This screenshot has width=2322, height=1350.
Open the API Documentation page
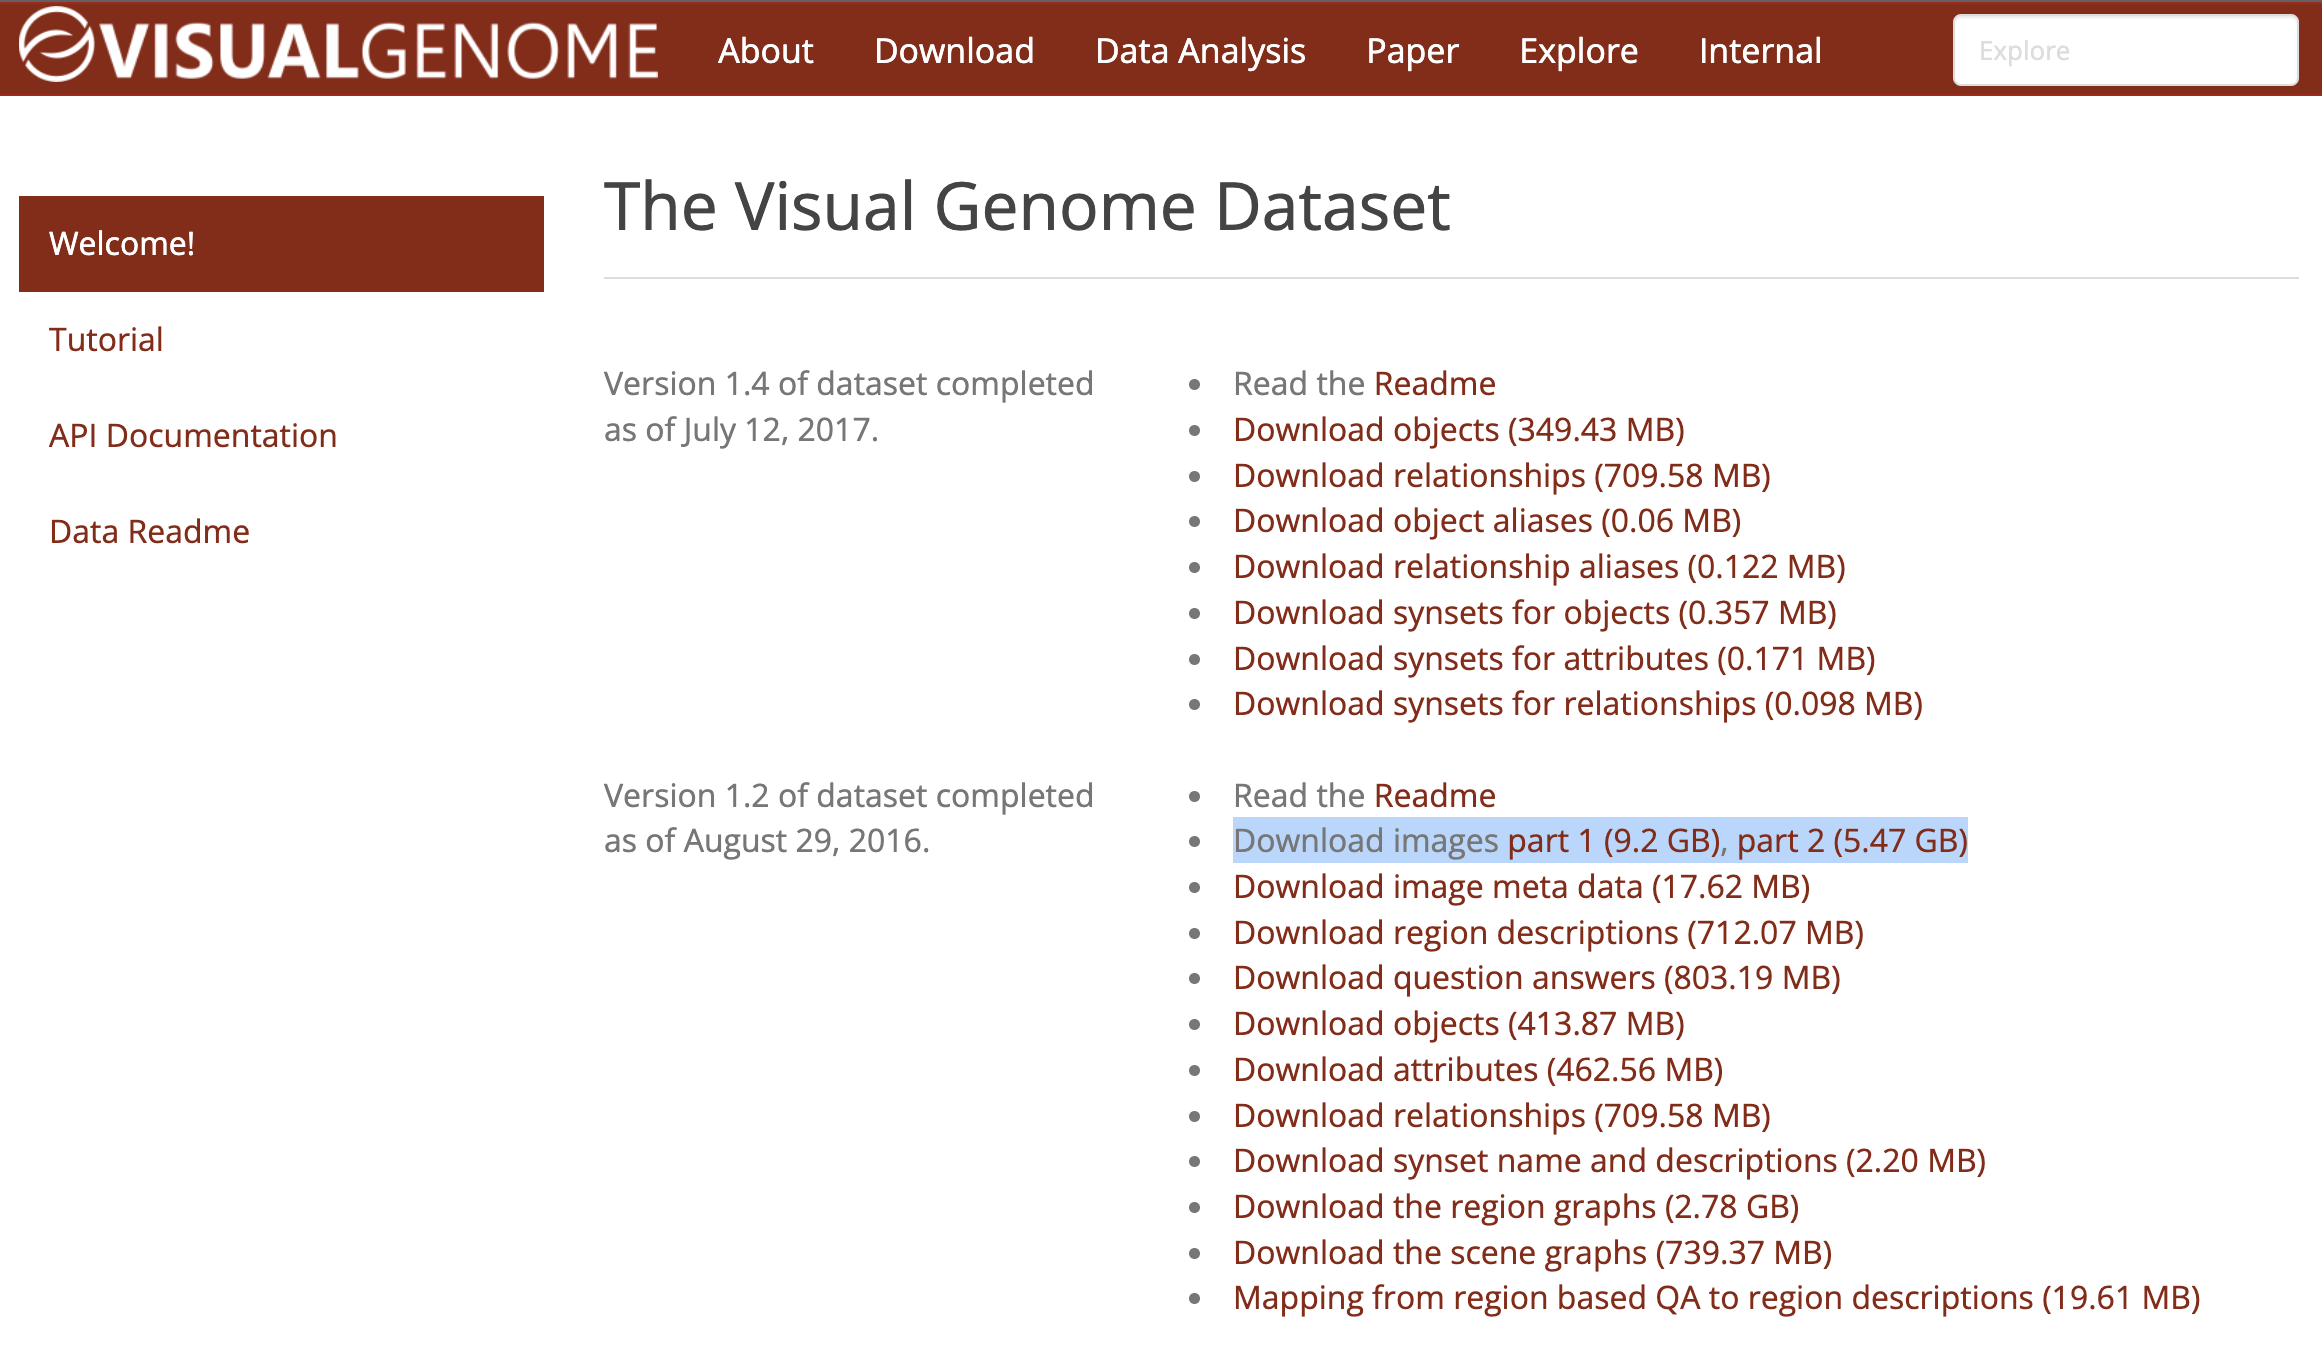(x=193, y=435)
